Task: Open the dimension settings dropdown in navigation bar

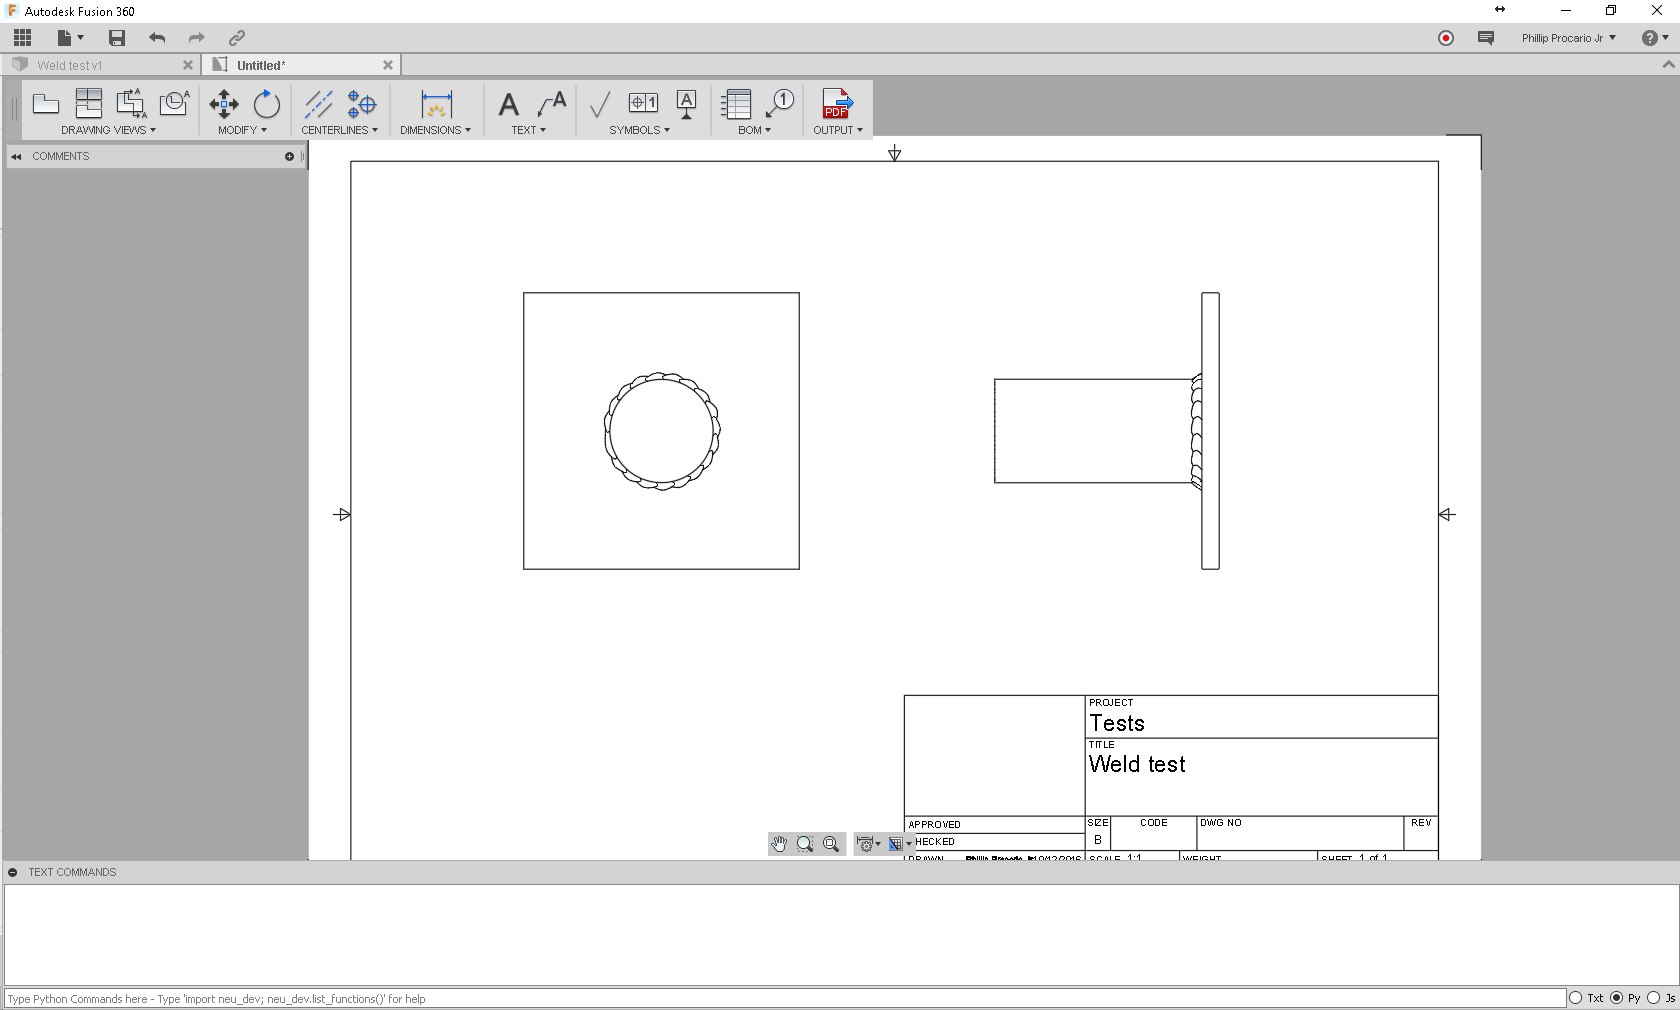Action: [x=869, y=844]
